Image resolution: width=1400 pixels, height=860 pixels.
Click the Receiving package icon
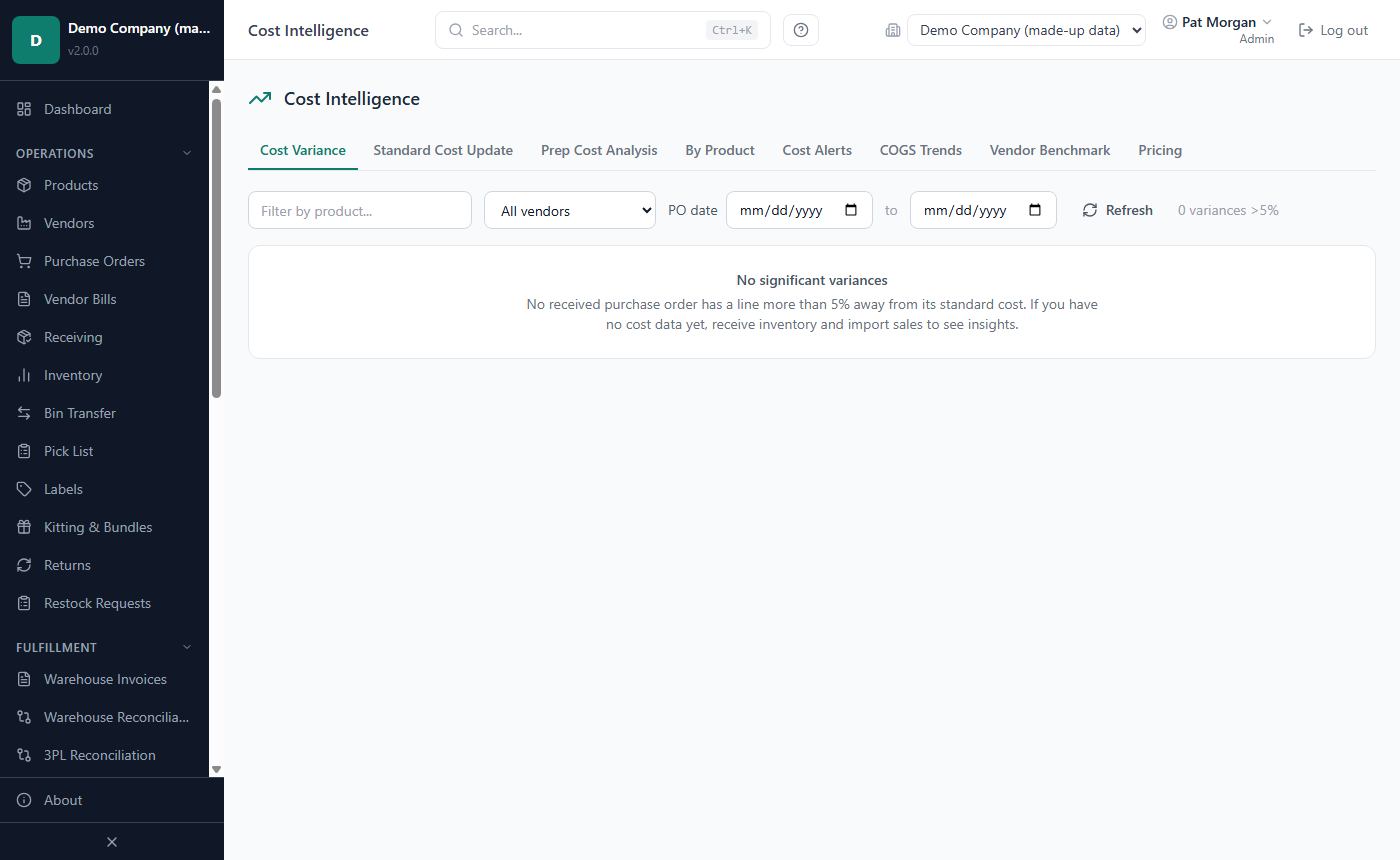24,337
